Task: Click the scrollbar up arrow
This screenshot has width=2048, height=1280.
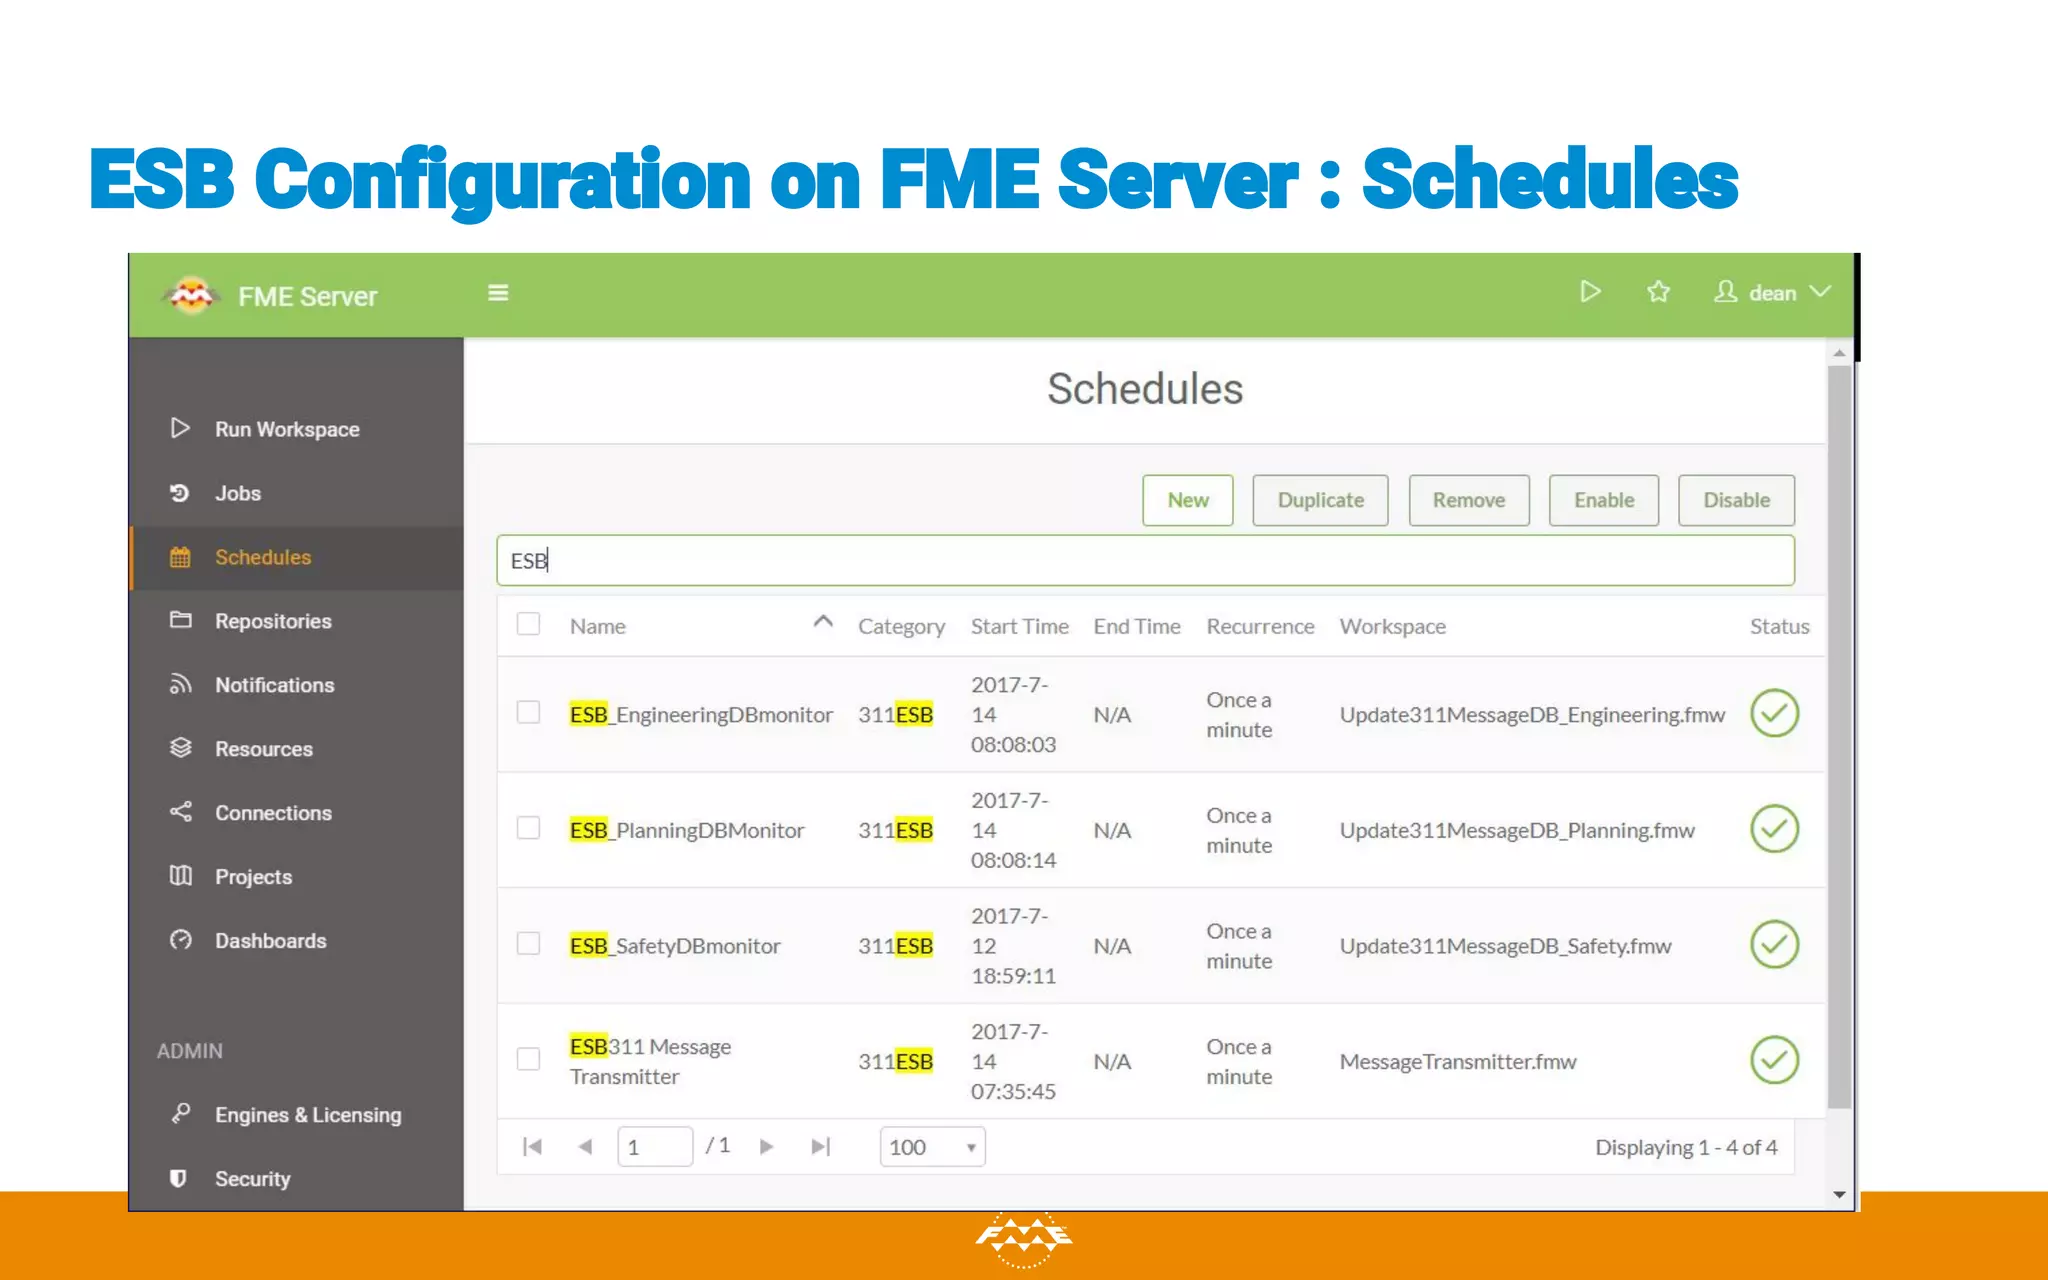Action: click(1839, 353)
